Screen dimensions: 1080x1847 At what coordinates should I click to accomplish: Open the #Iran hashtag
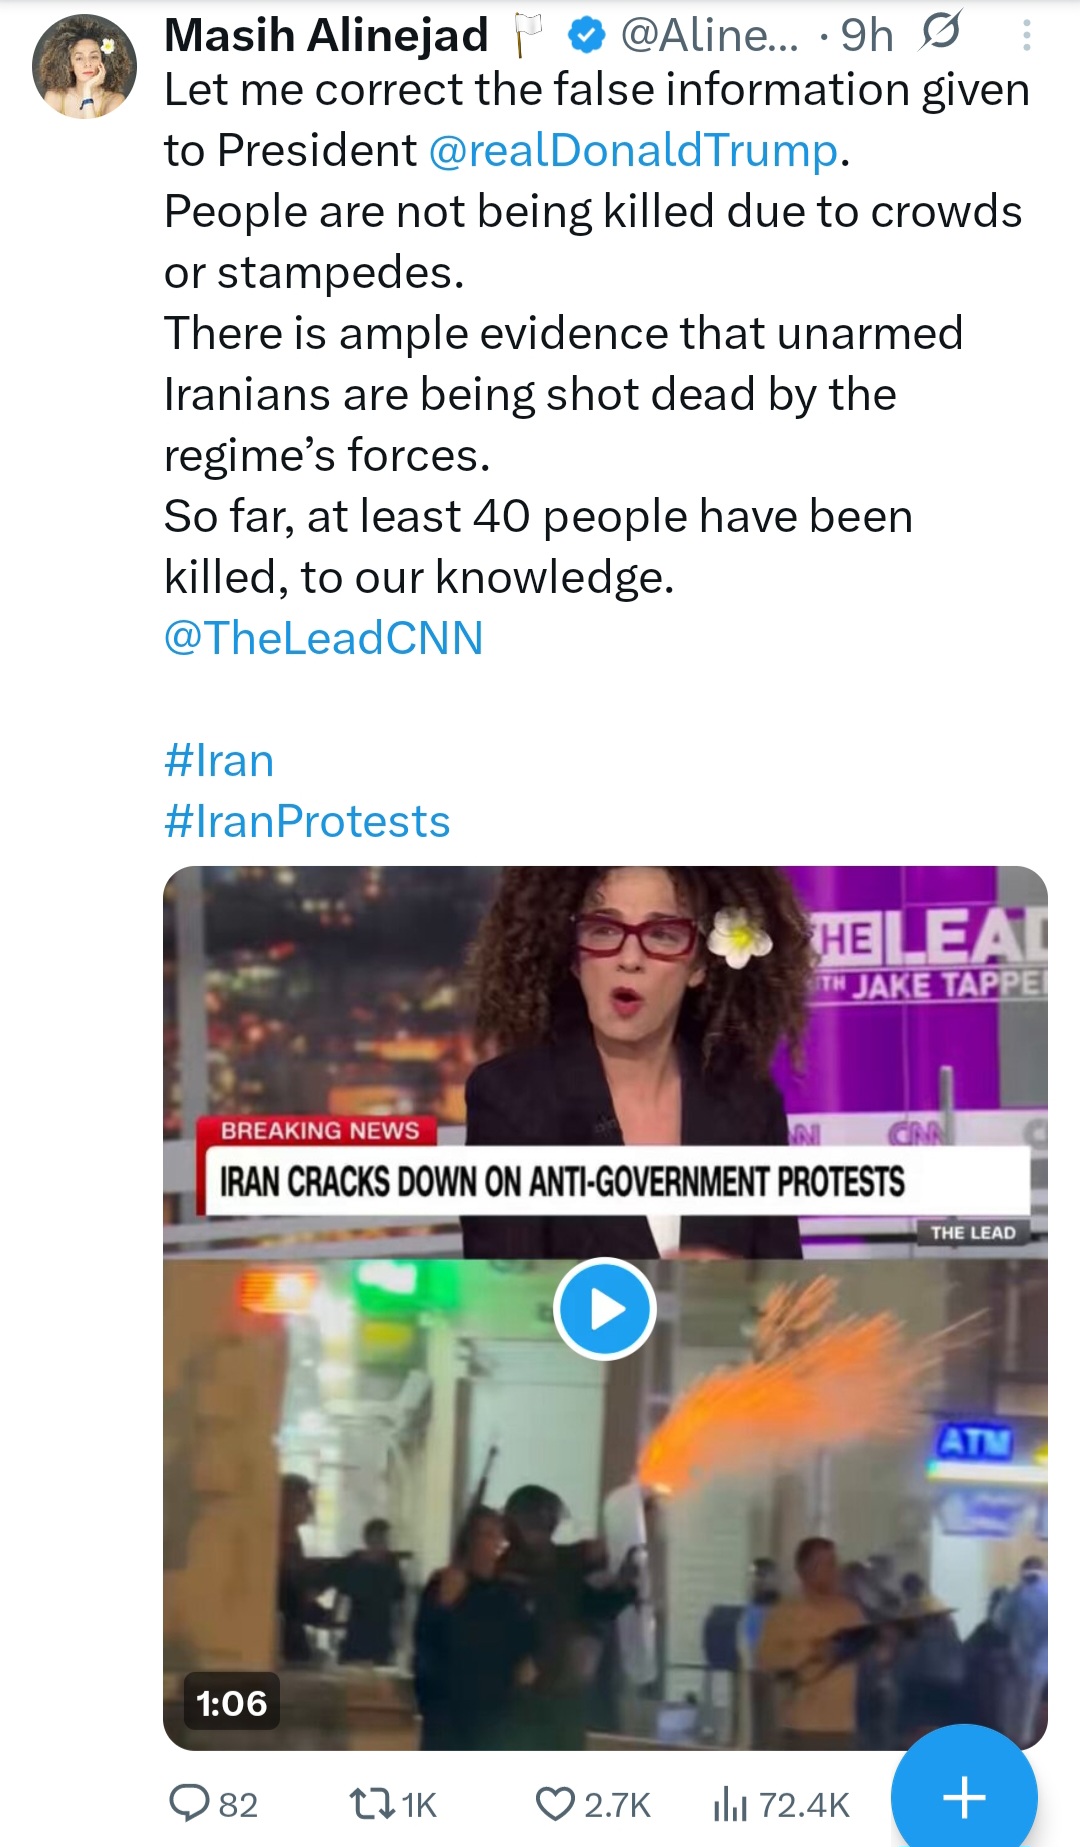(x=219, y=761)
